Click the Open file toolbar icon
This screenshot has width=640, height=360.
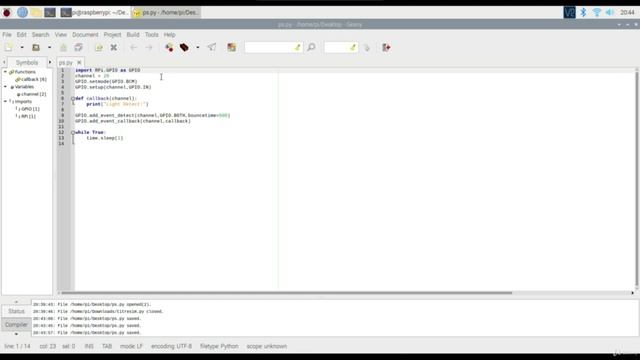[x=36, y=47]
